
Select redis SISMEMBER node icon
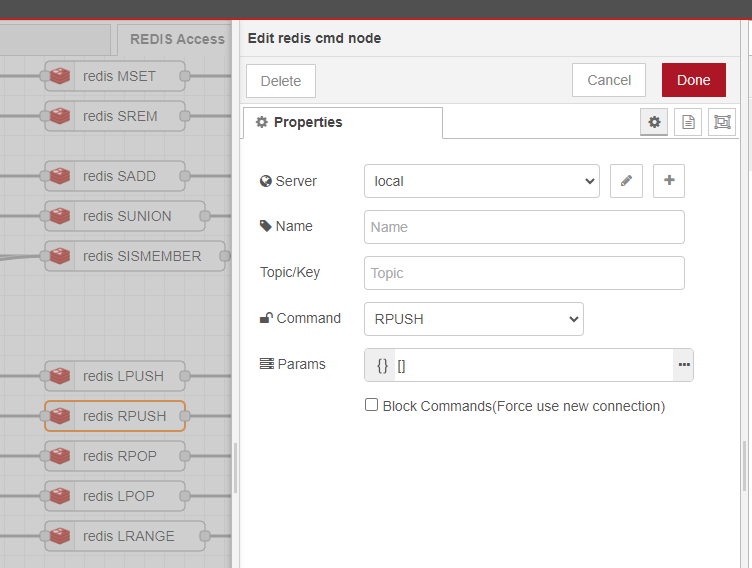coord(60,256)
